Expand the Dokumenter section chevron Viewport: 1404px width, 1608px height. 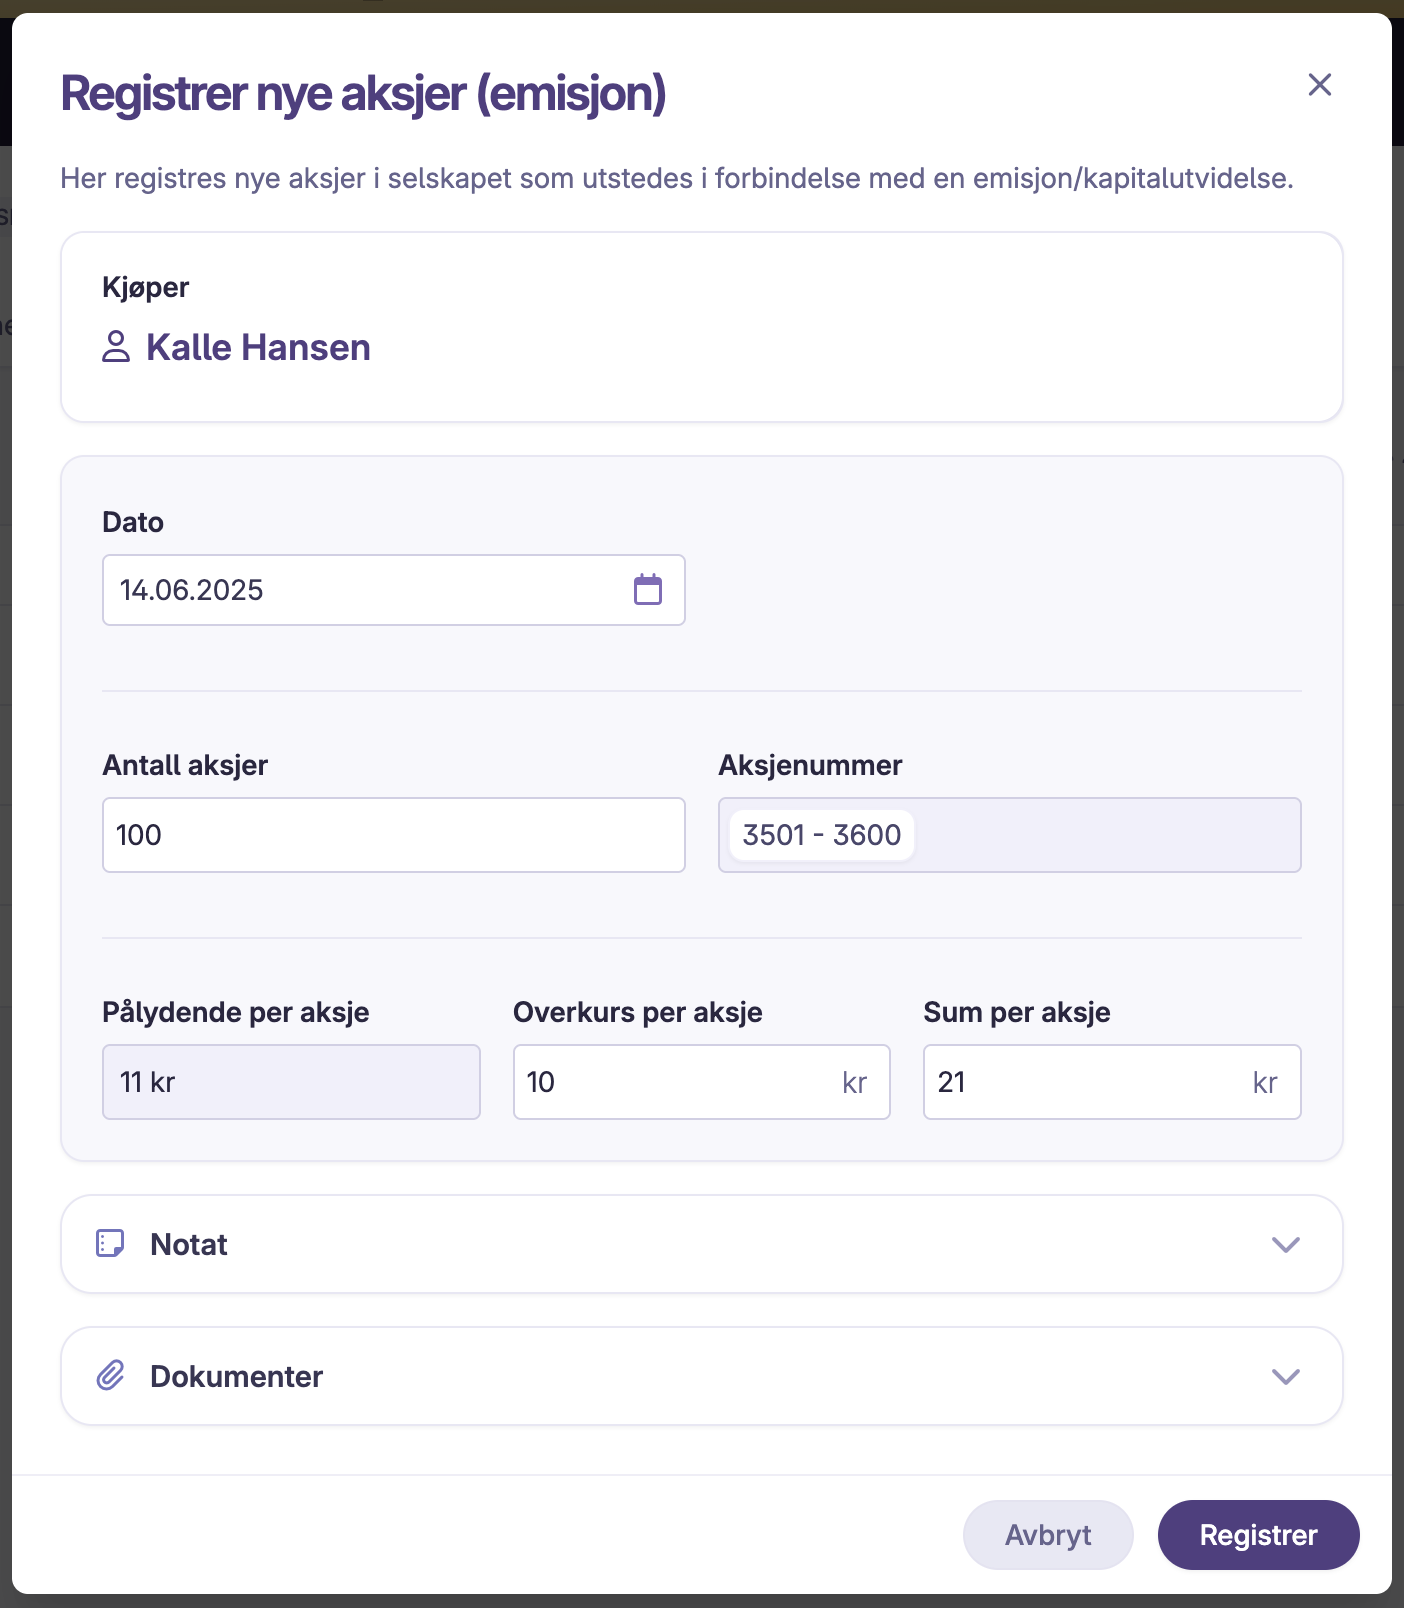coord(1286,1376)
